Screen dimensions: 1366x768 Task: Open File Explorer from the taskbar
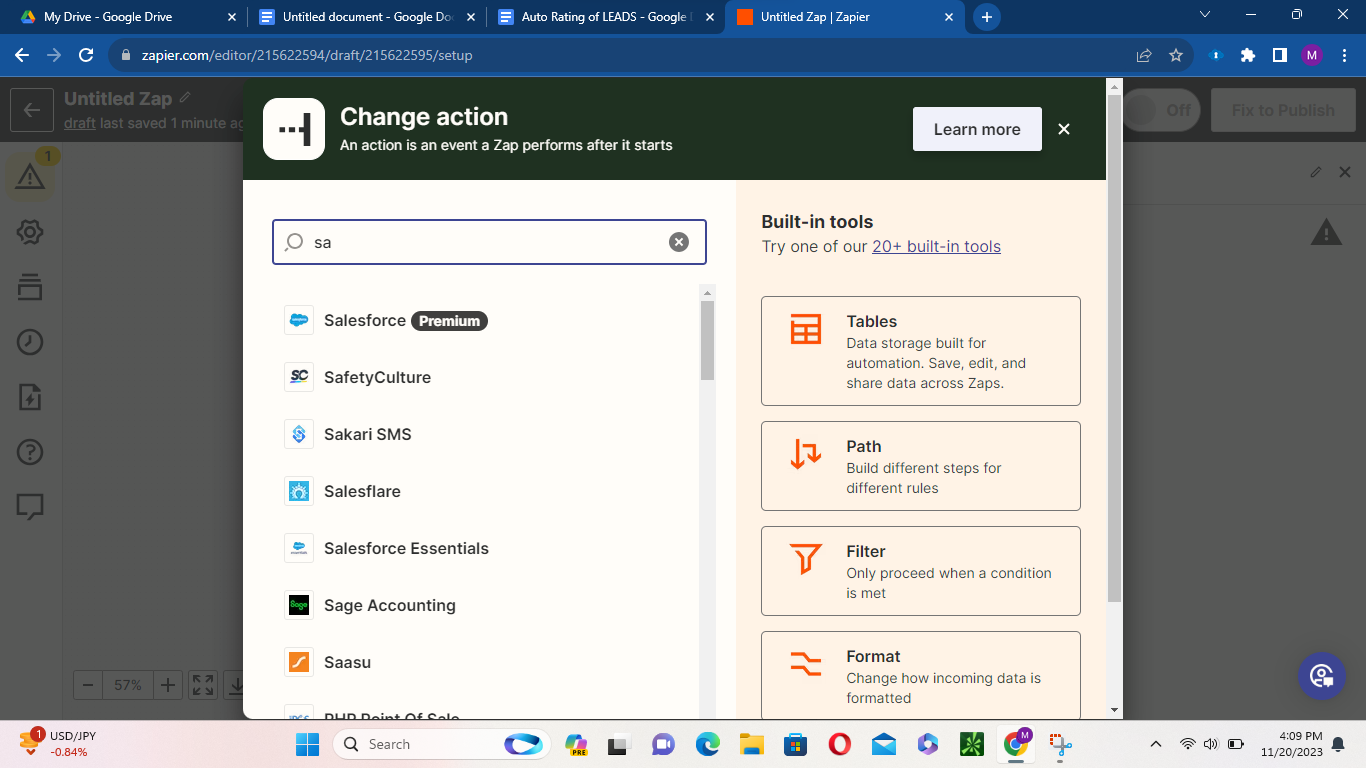(x=751, y=744)
